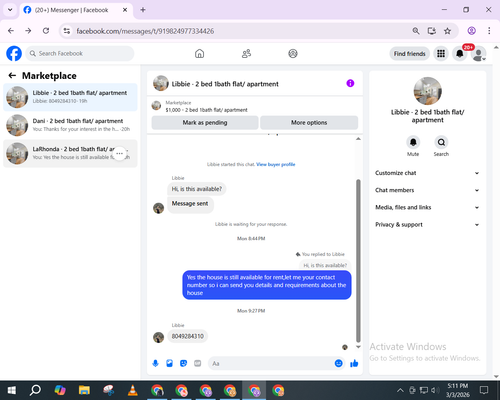The height and width of the screenshot is (400, 500).
Task: Click Find friends button
Action: pyautogui.click(x=409, y=54)
